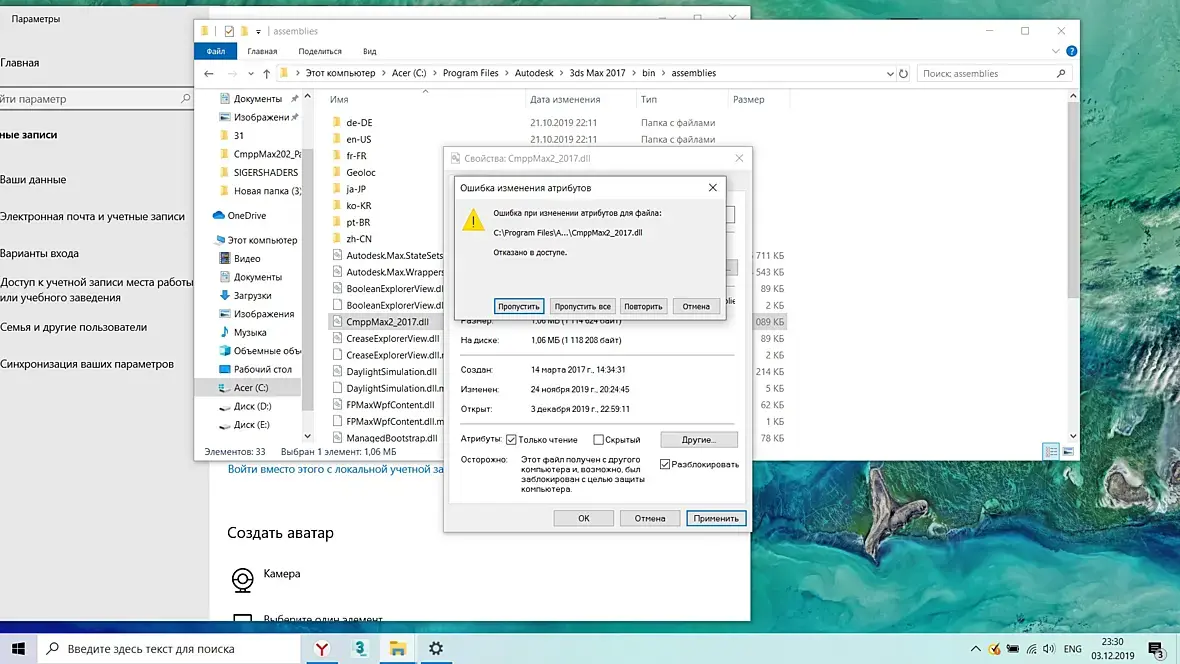This screenshot has width=1180, height=664.
Task: Open the recent locations dropdown arrow
Action: coord(251,74)
